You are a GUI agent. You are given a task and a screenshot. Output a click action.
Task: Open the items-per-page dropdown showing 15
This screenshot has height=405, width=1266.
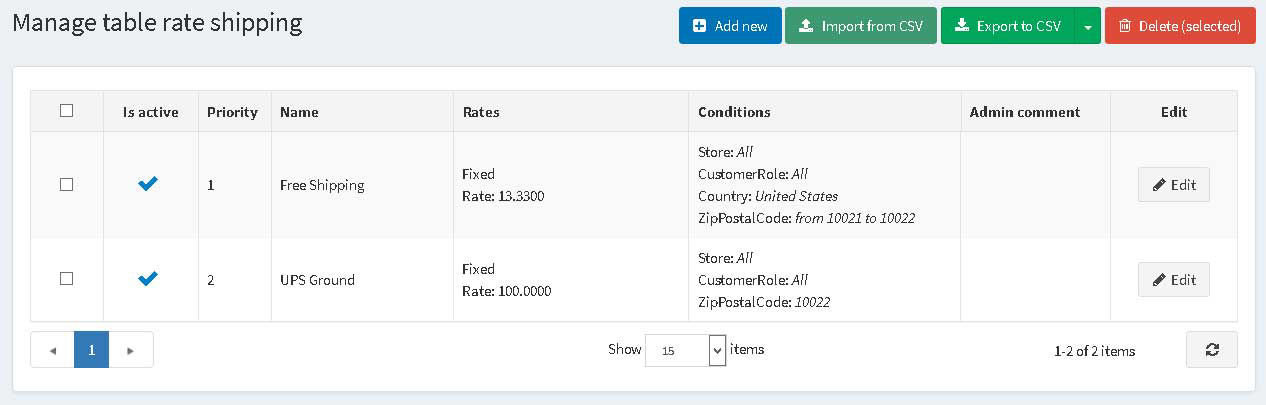coord(686,350)
